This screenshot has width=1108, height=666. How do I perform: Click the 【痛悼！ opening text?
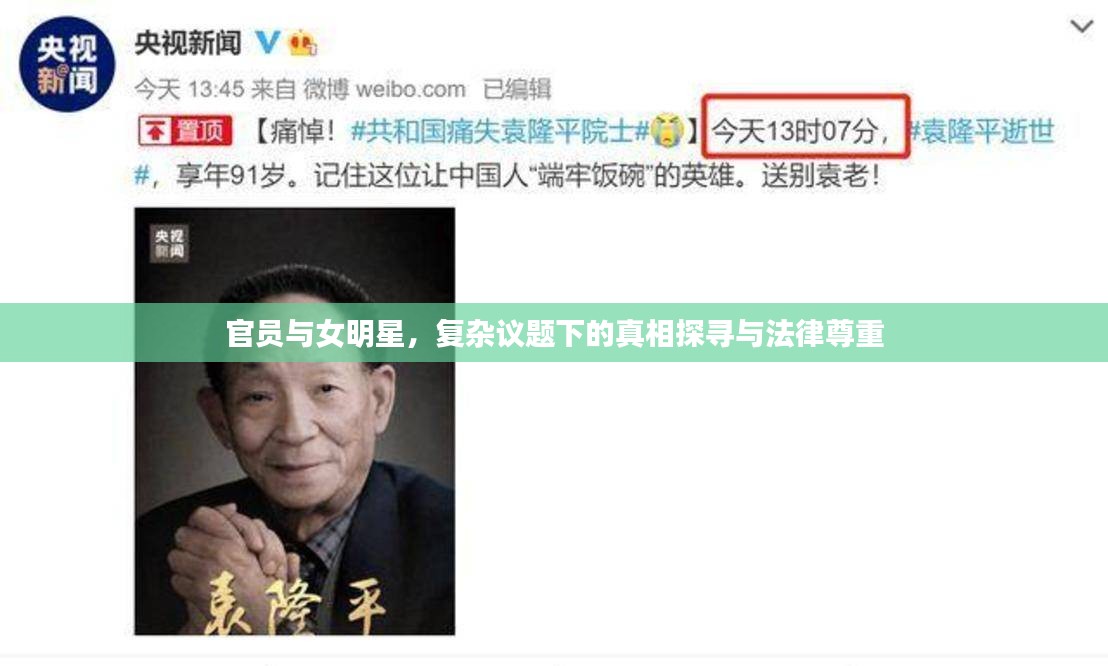pyautogui.click(x=295, y=132)
